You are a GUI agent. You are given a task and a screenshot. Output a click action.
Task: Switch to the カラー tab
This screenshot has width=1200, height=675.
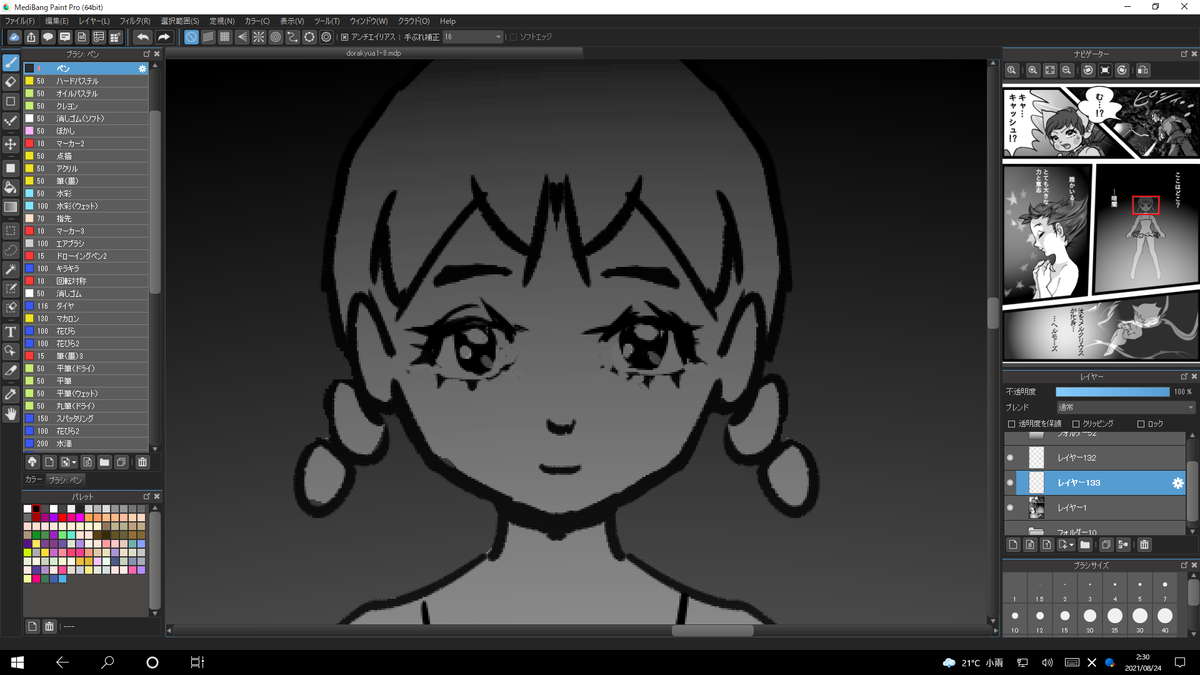34,480
